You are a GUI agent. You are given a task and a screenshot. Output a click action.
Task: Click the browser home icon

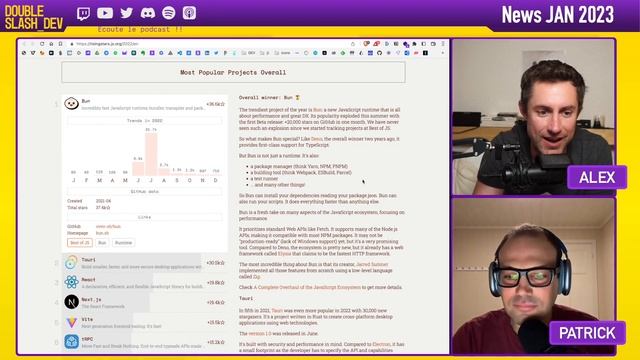pyautogui.click(x=51, y=44)
